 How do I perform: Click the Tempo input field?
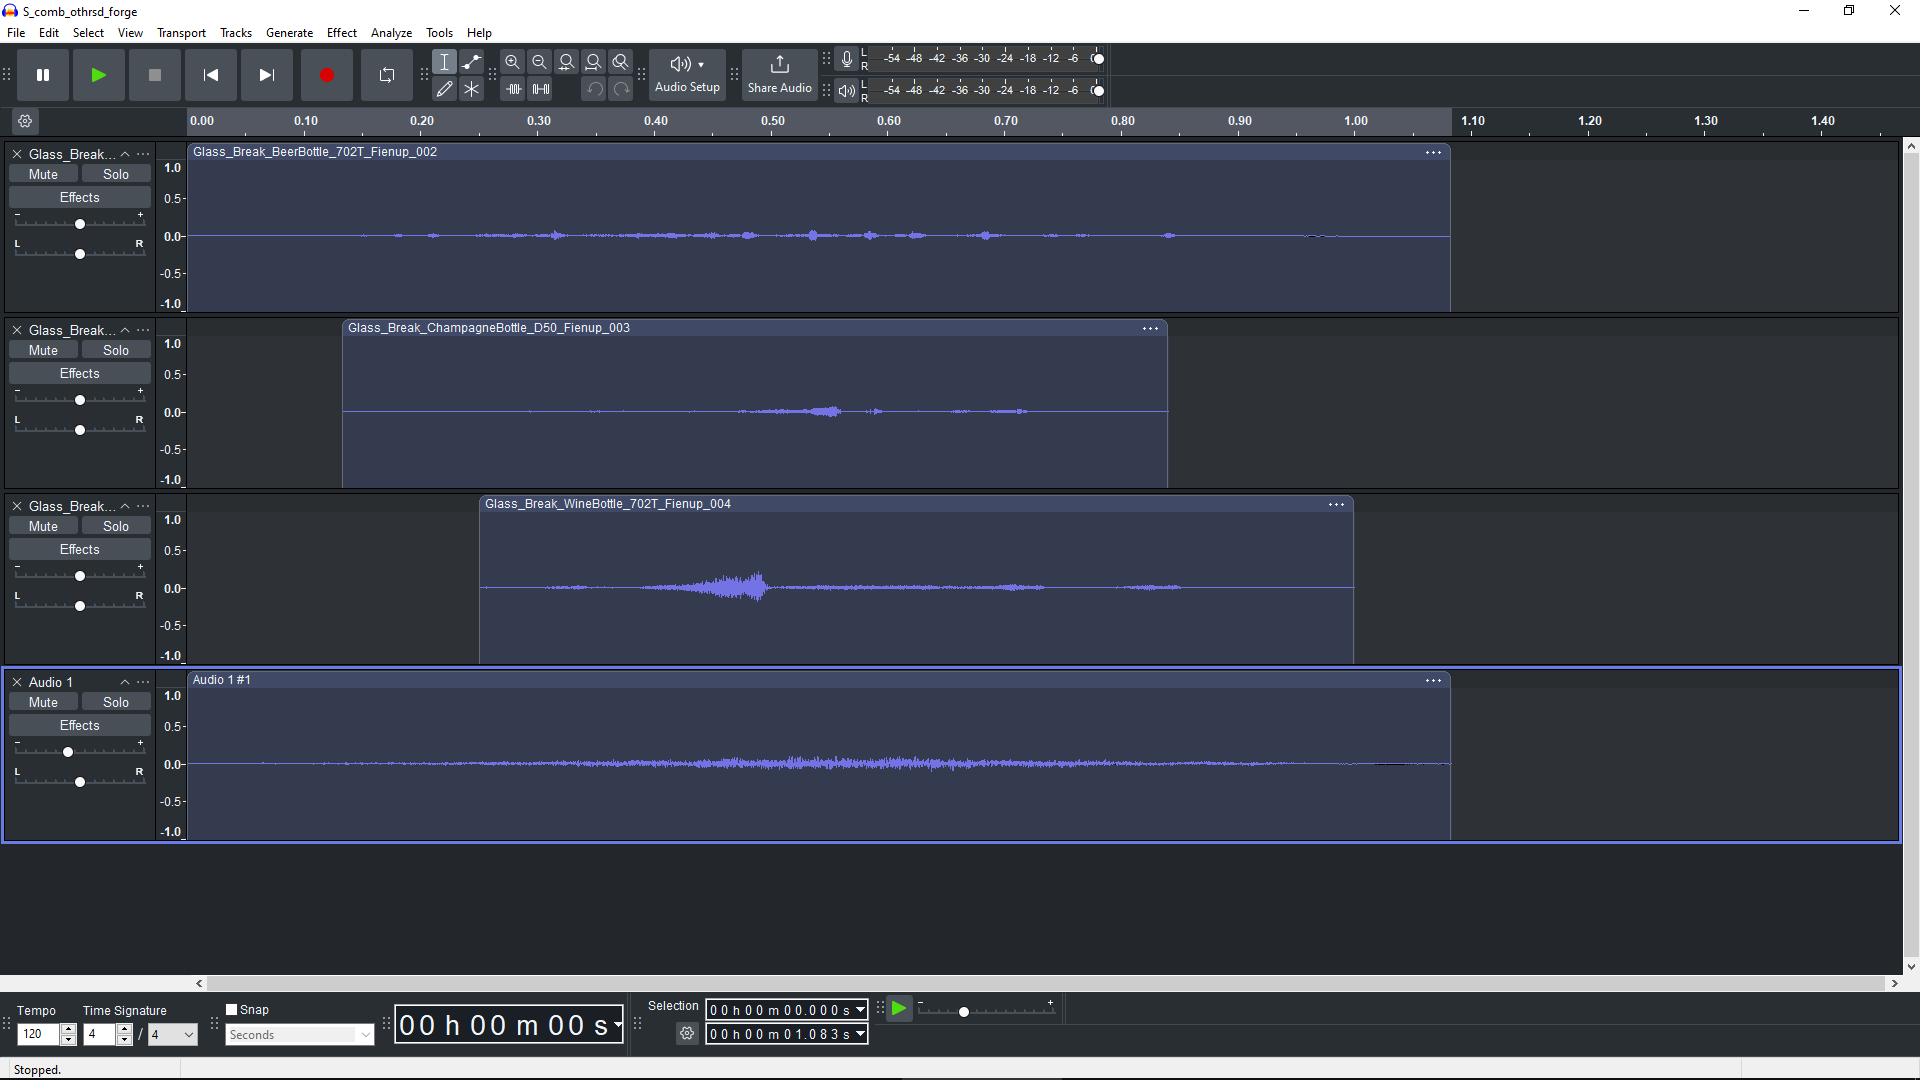38,1034
